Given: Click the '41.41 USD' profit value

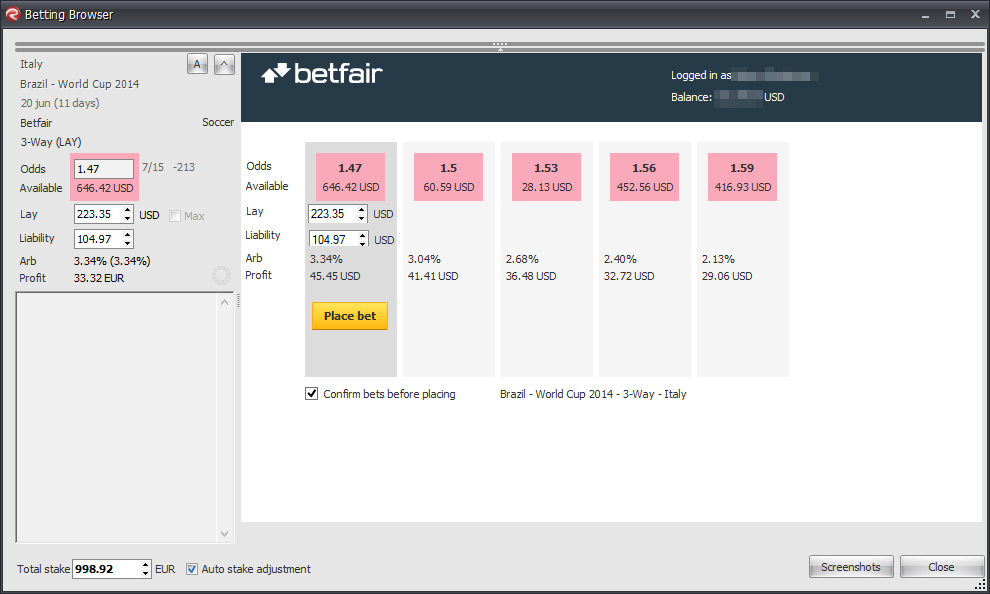Looking at the screenshot, I should pos(433,276).
